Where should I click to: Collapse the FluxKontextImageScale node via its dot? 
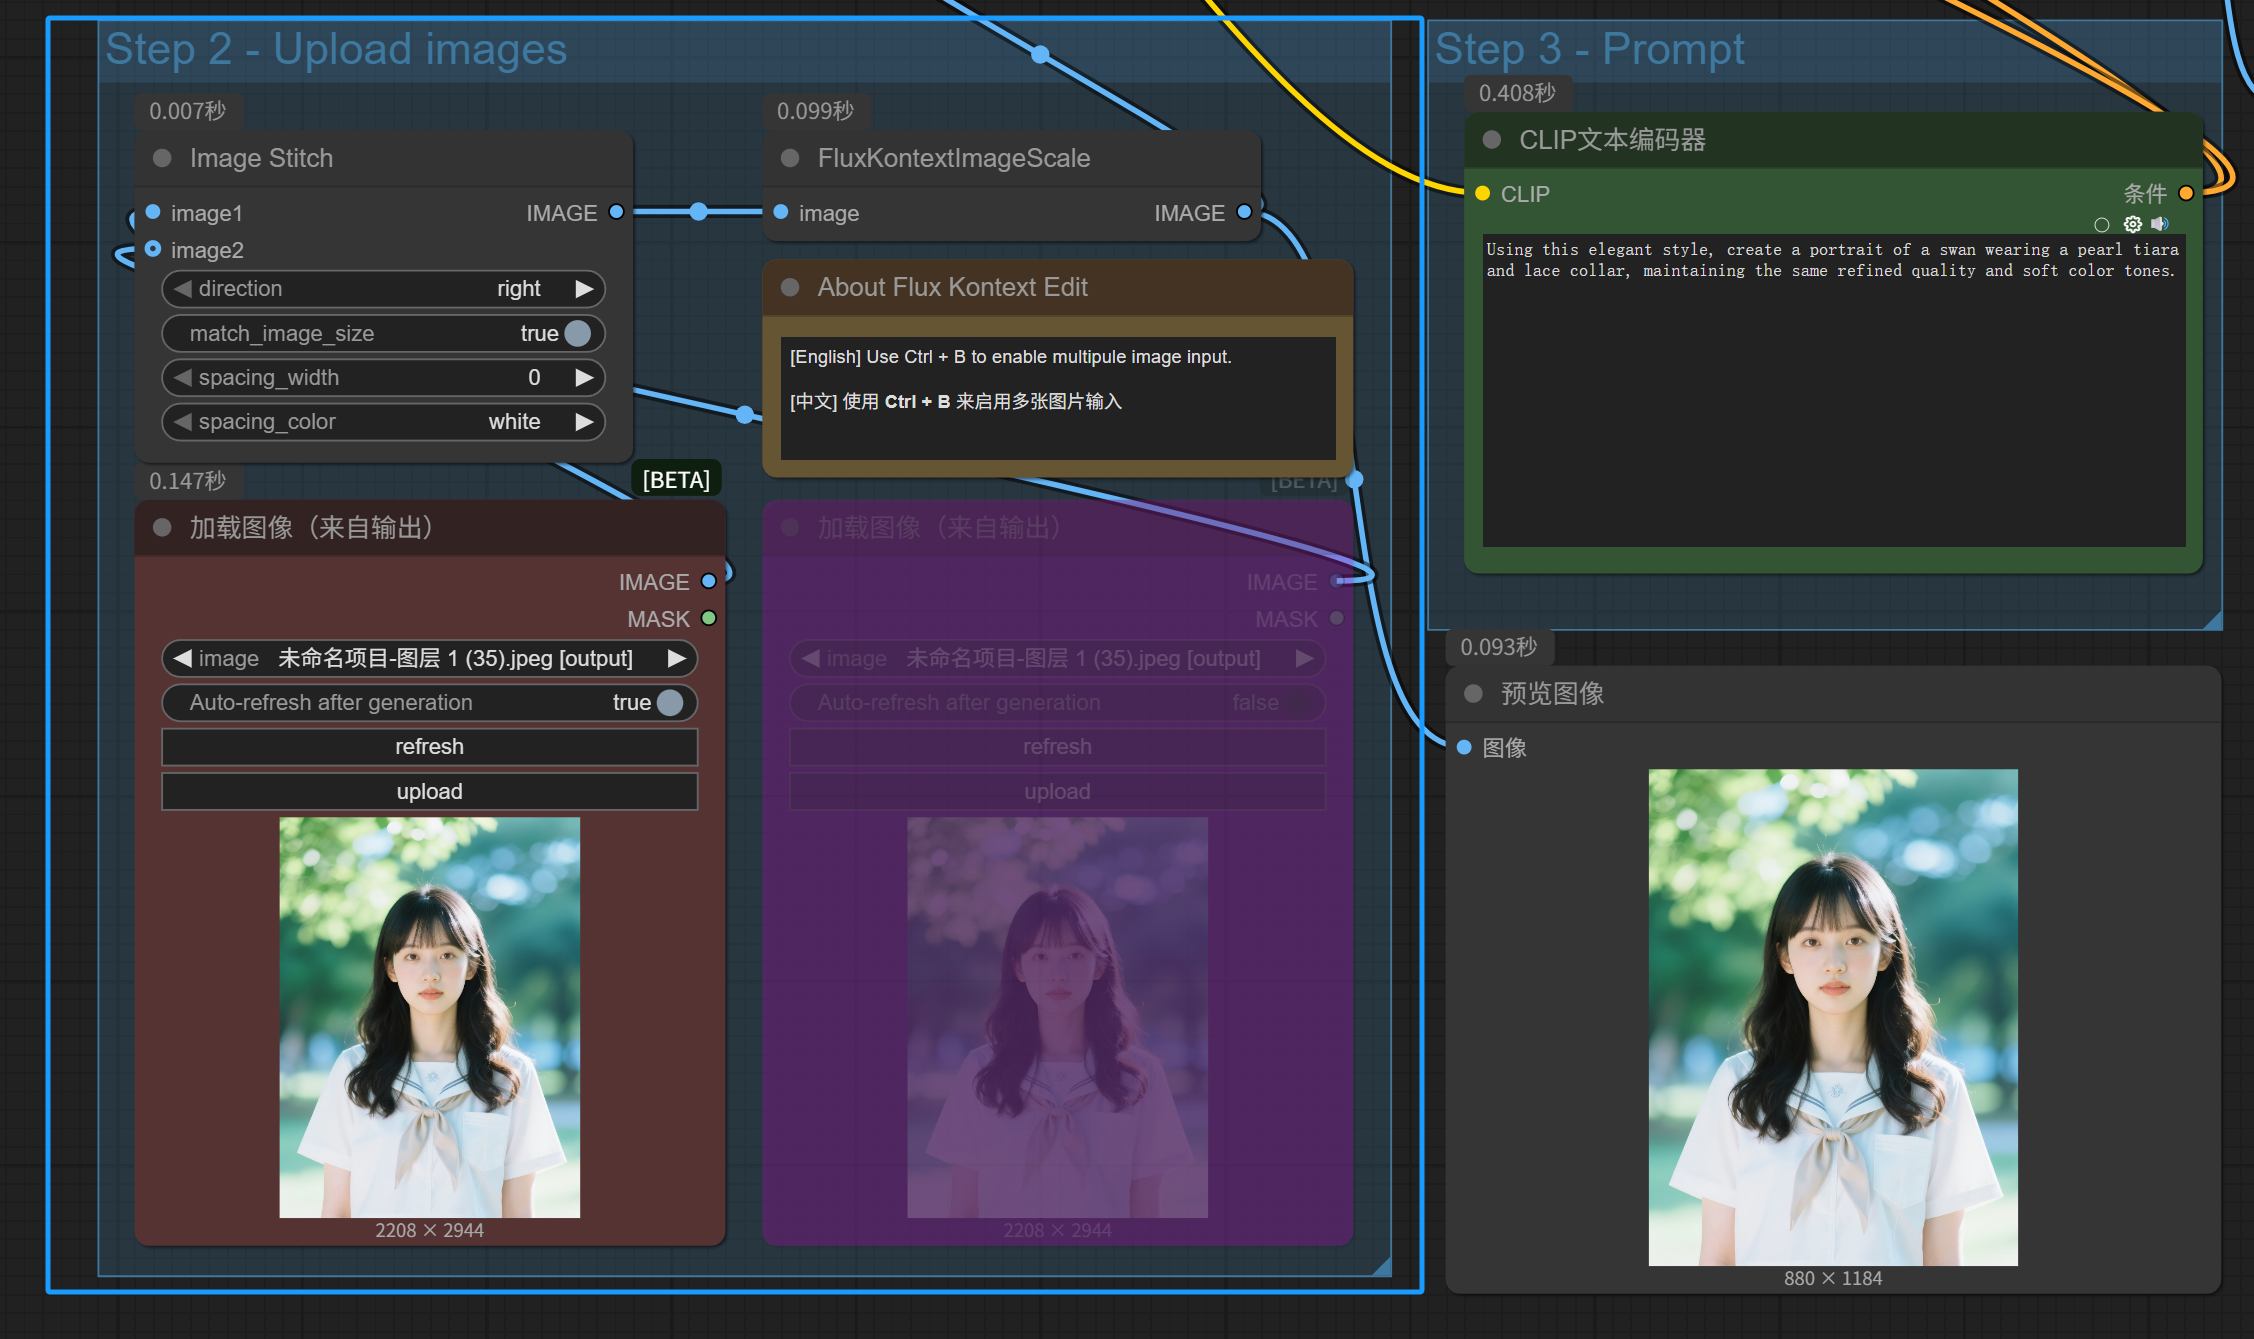click(x=790, y=158)
